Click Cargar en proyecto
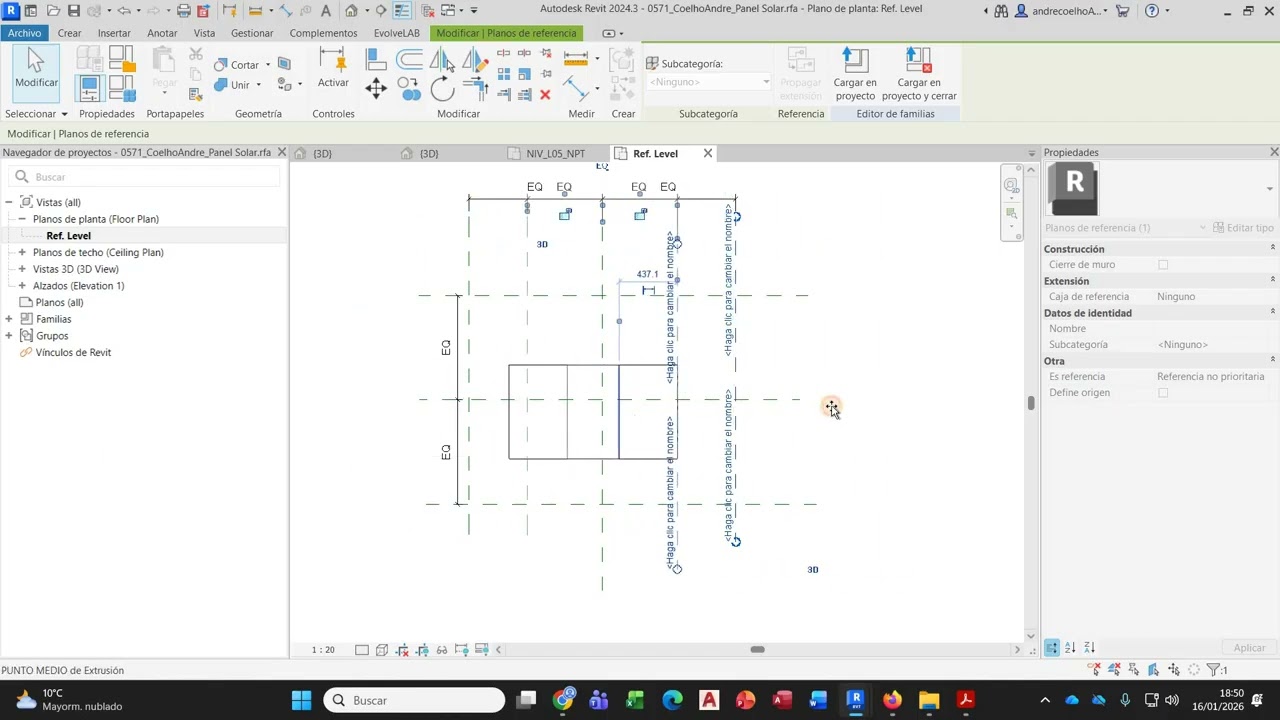 click(855, 74)
